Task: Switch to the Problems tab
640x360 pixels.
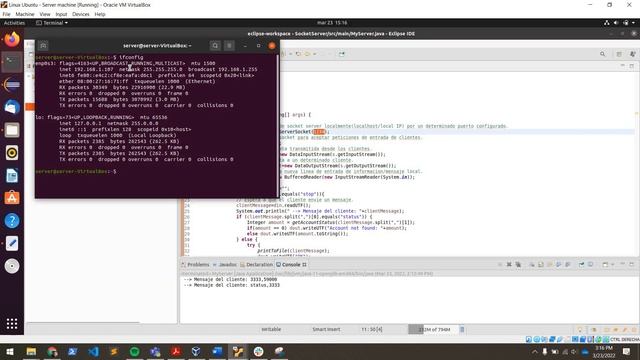Action: [195, 264]
